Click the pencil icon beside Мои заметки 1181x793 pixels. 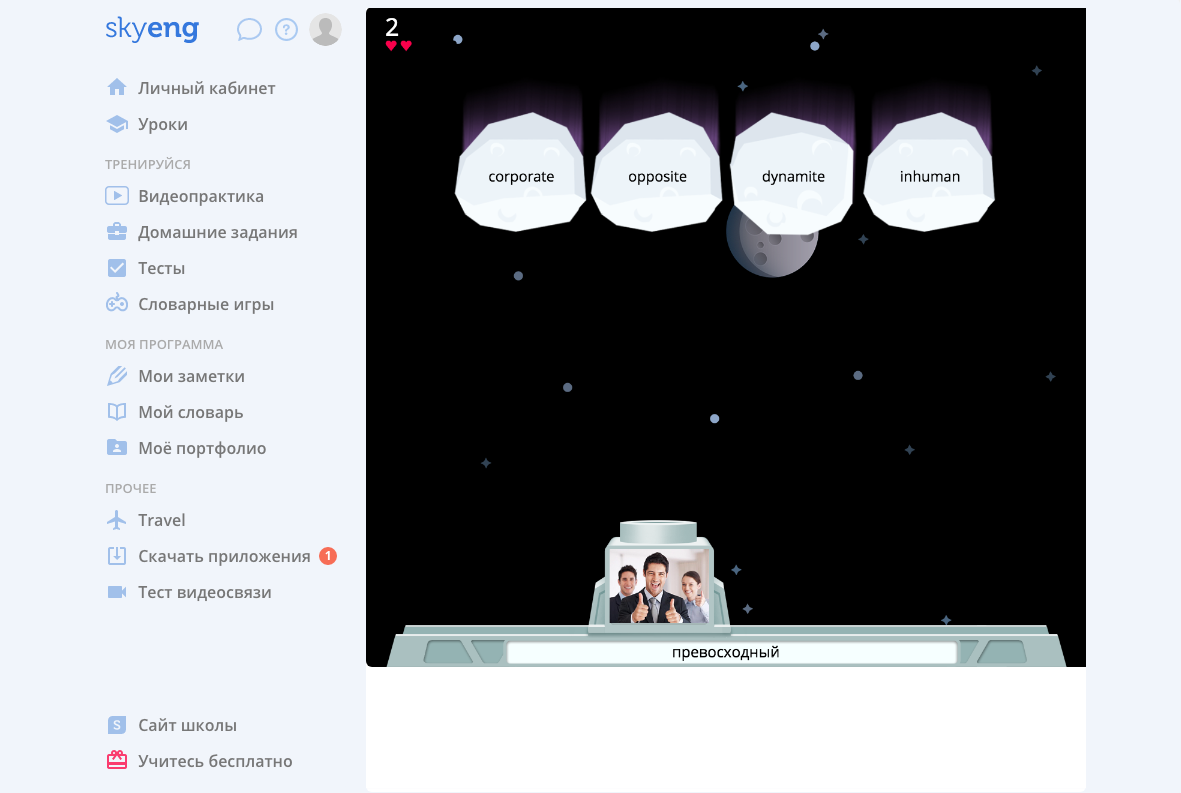[117, 376]
